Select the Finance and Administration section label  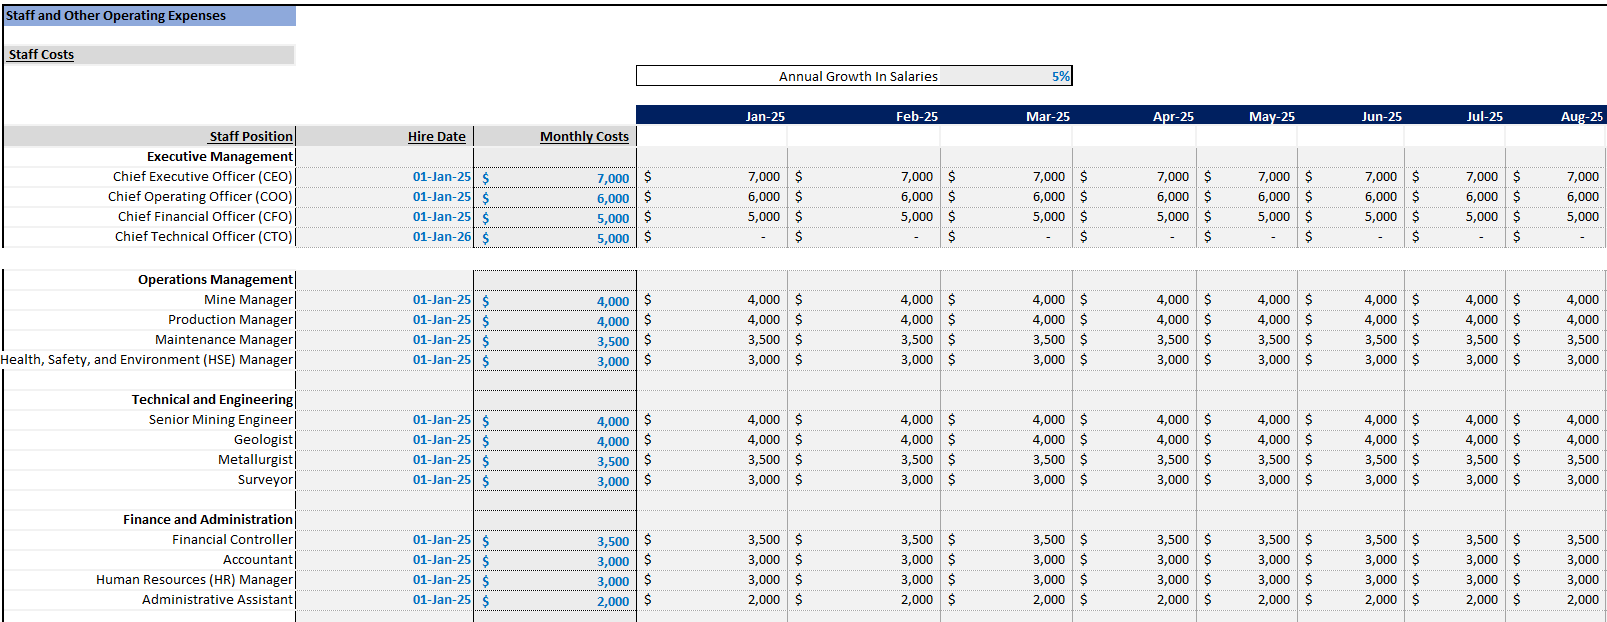(x=208, y=520)
